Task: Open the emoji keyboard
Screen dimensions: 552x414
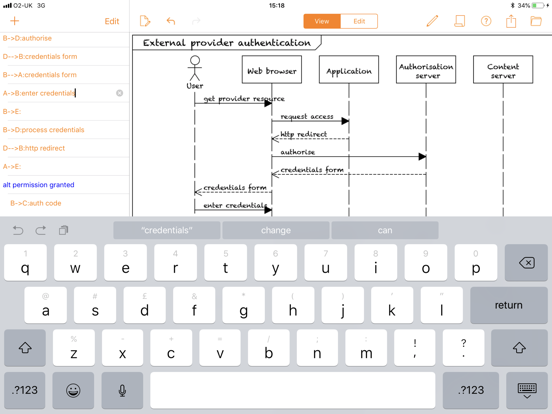Action: pyautogui.click(x=73, y=390)
